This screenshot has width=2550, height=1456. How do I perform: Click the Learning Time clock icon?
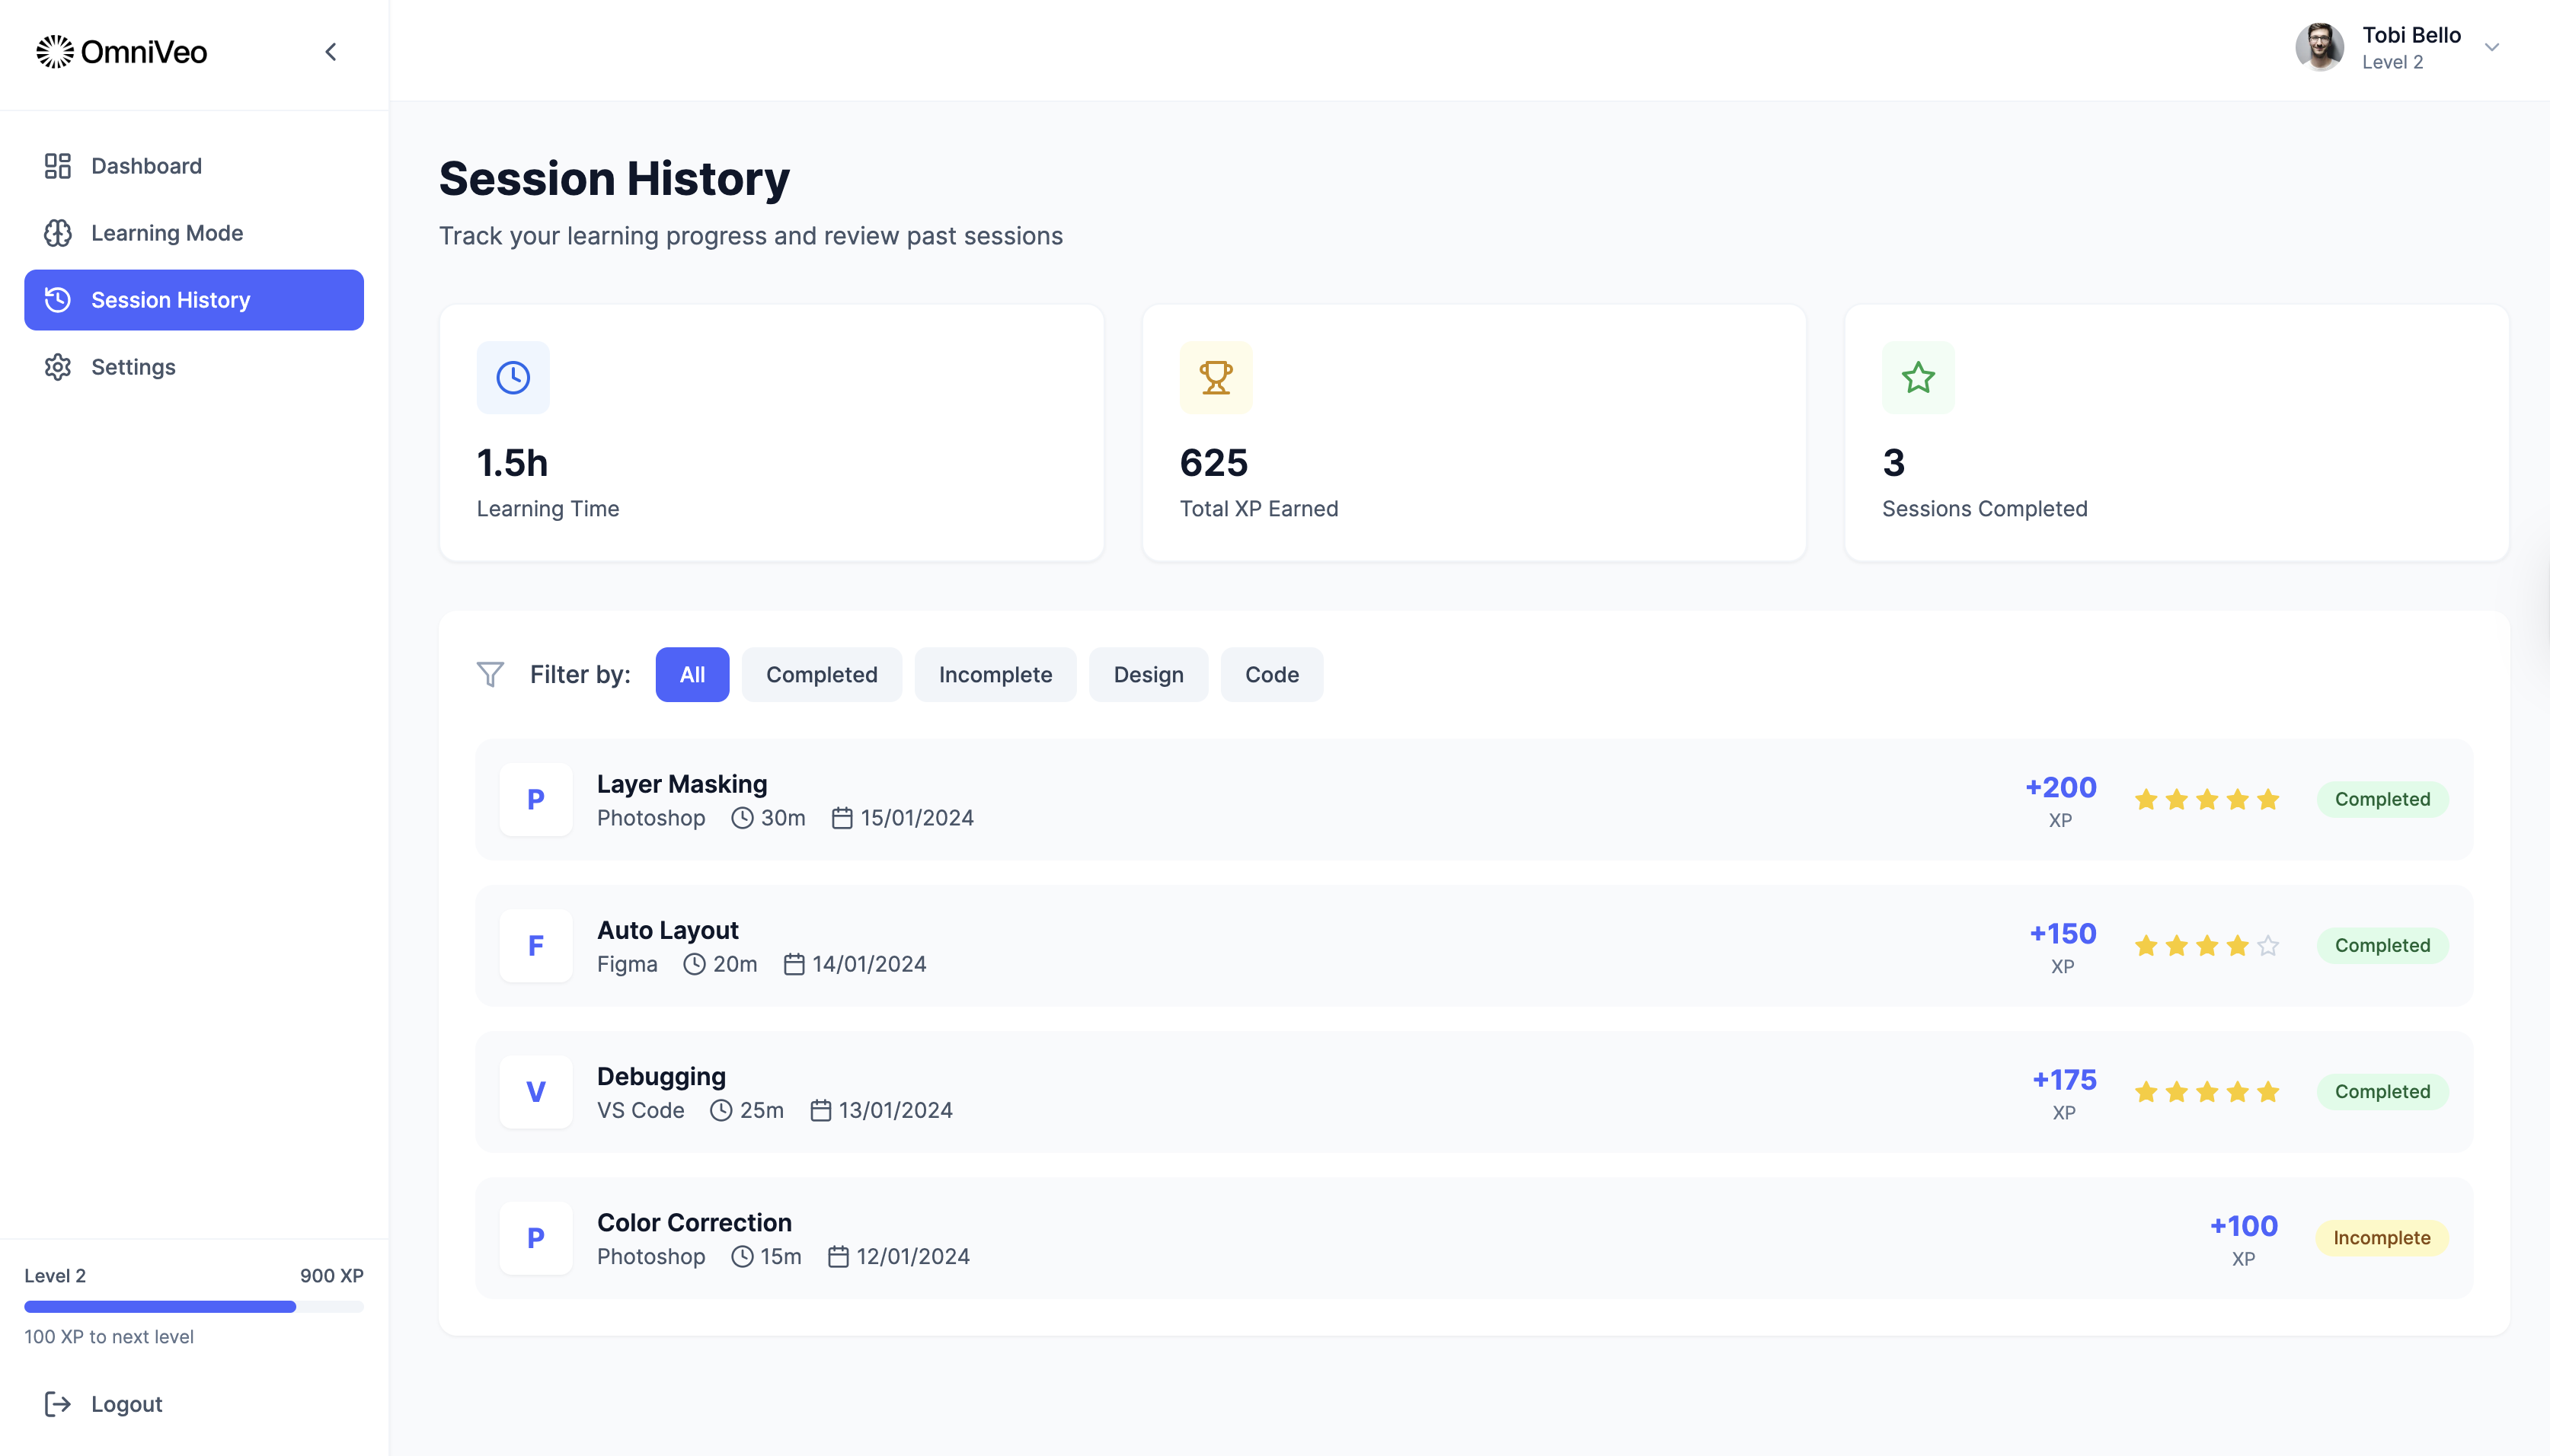click(513, 378)
